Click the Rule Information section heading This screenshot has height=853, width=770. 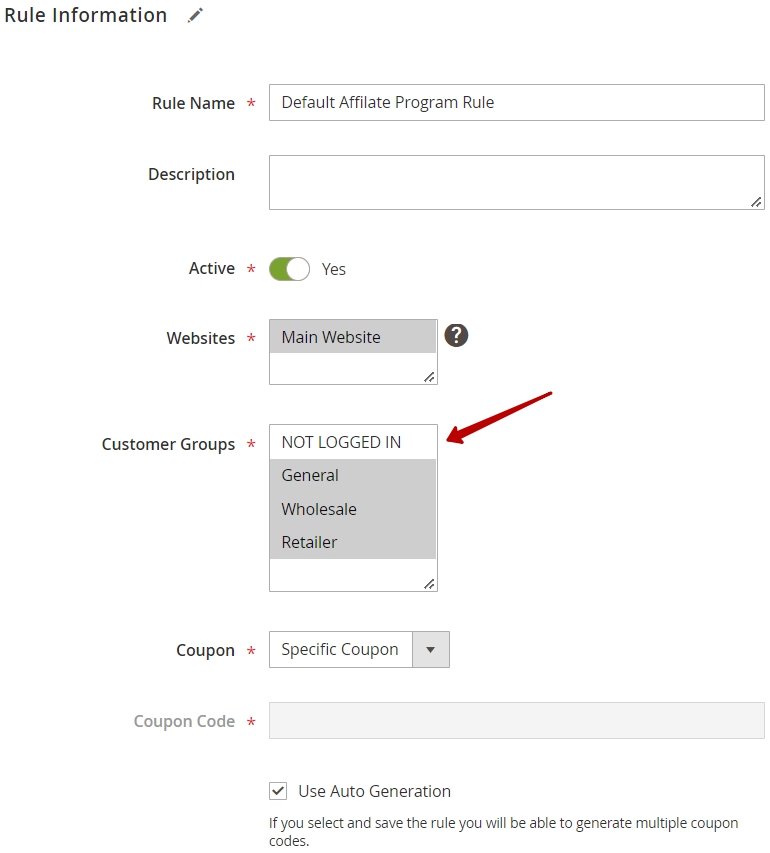pos(85,15)
